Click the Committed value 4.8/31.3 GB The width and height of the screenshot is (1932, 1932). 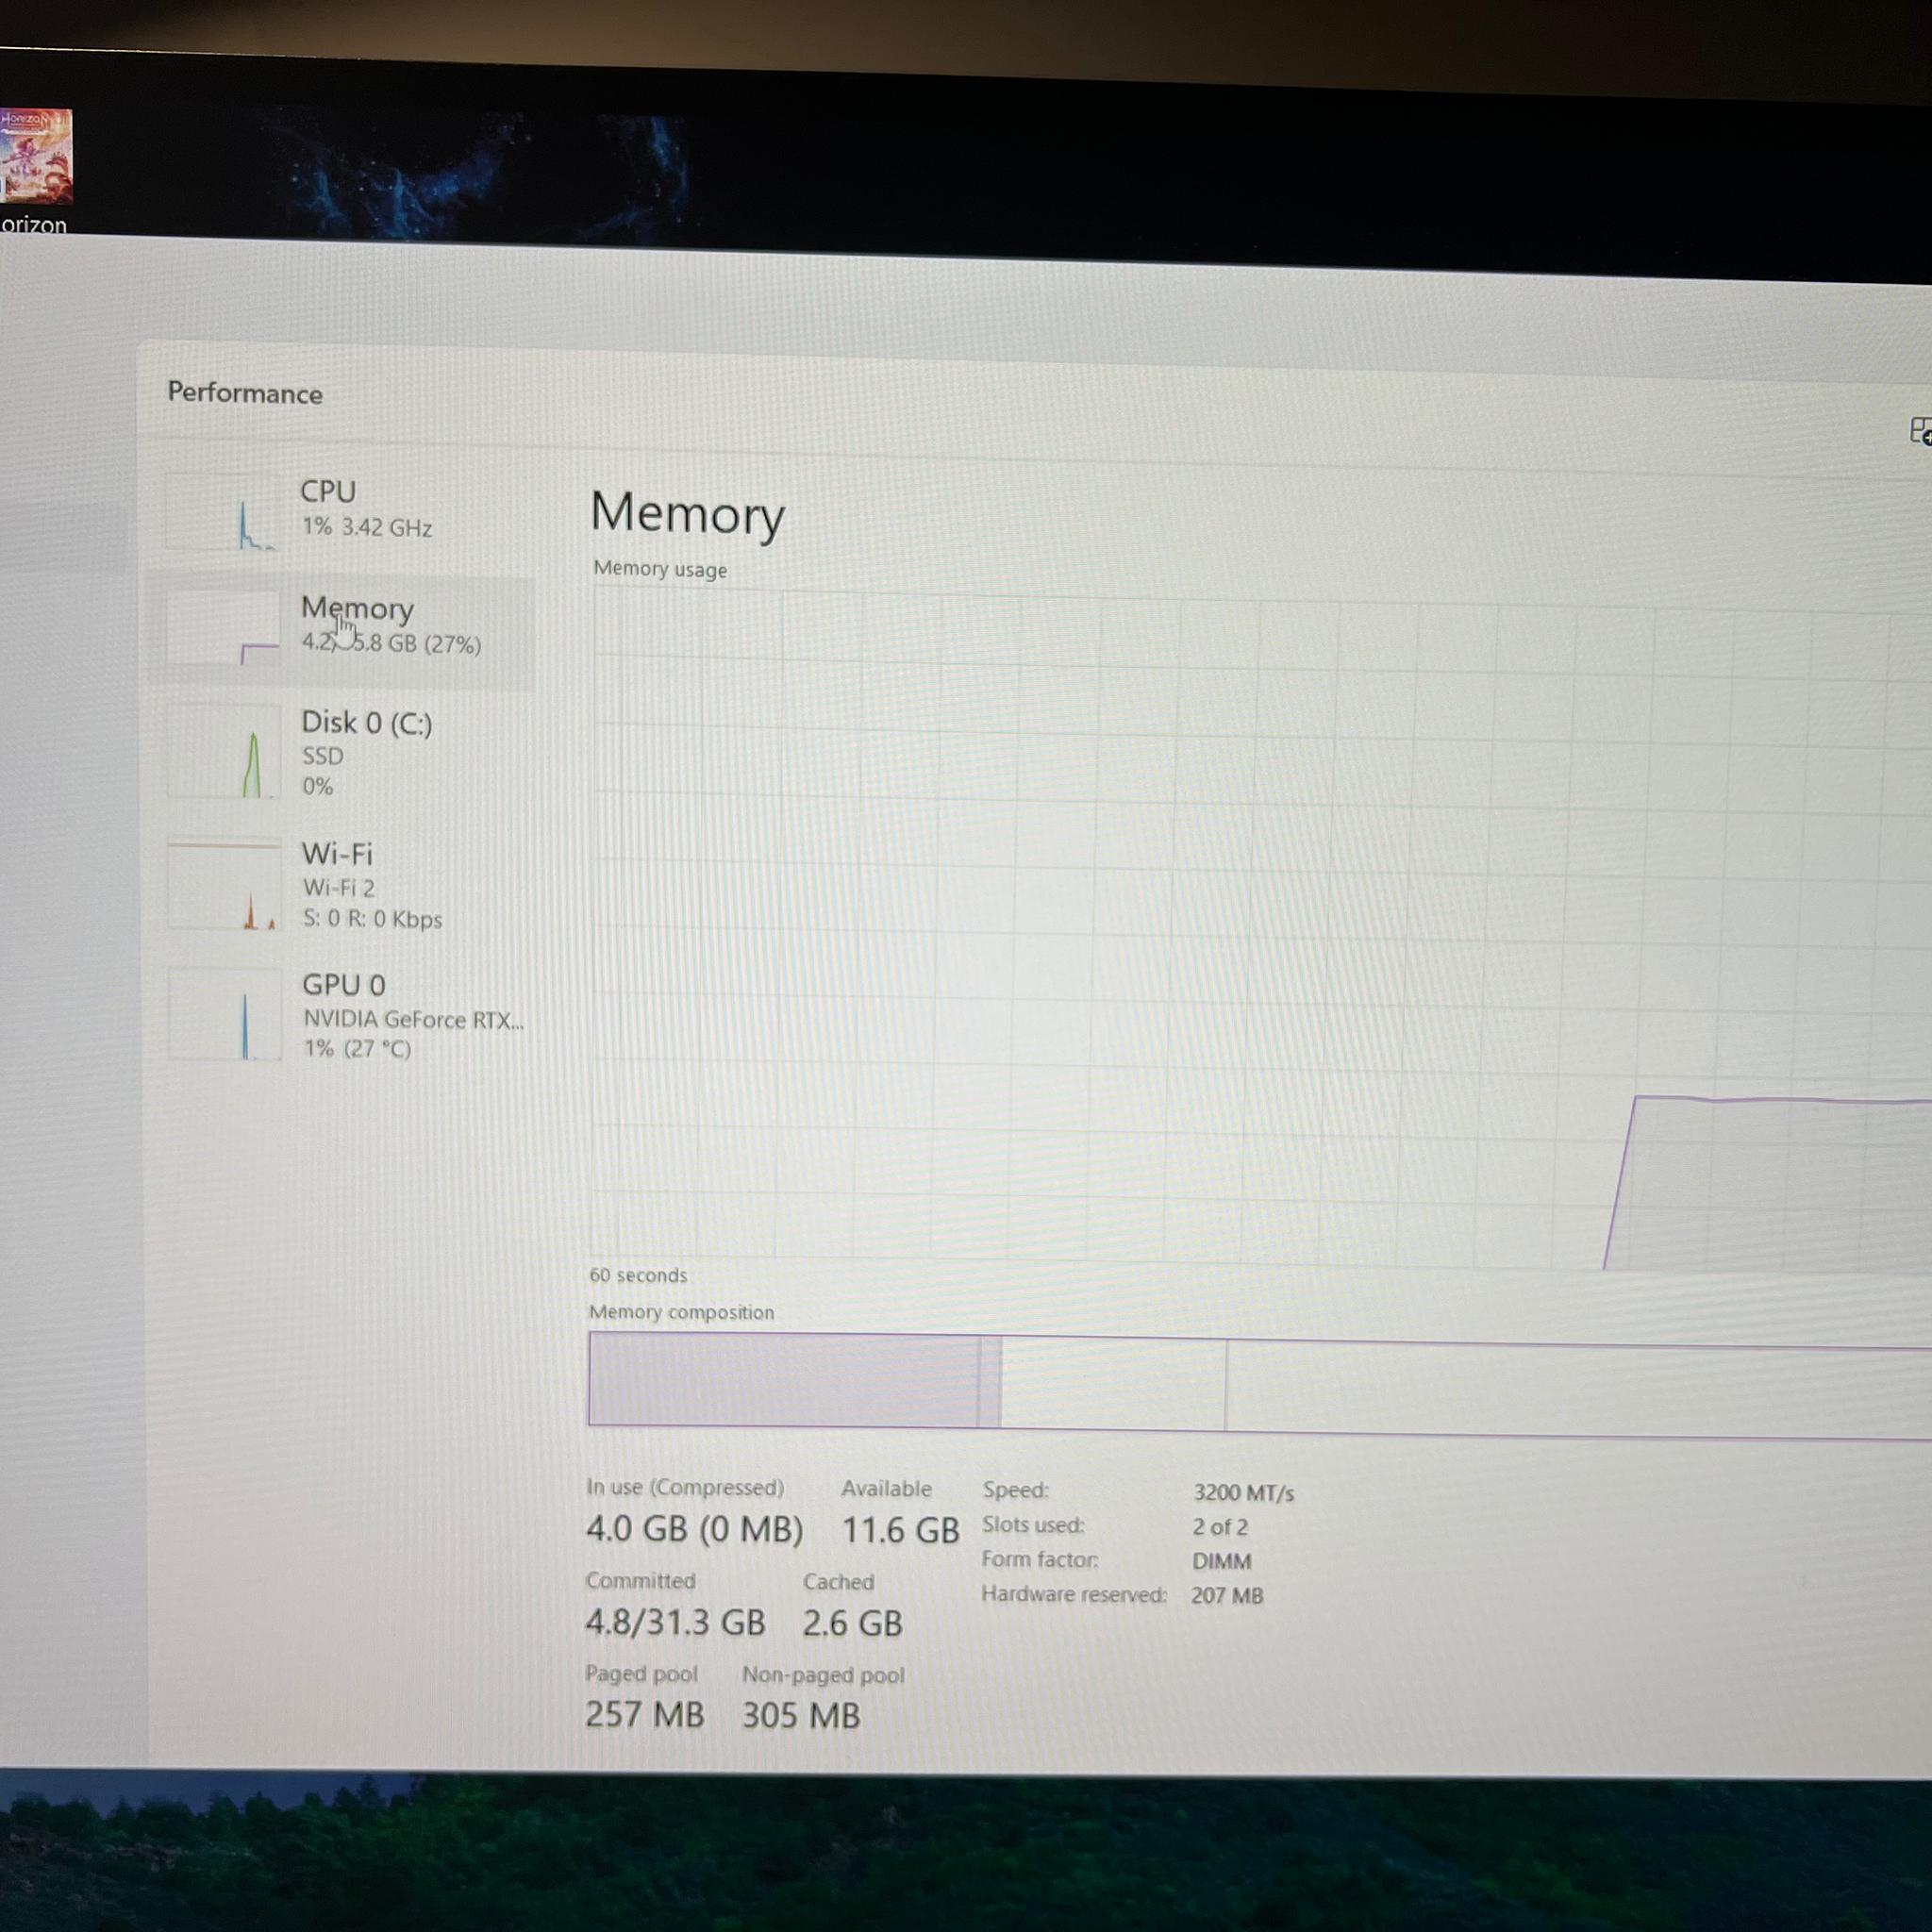point(675,1623)
